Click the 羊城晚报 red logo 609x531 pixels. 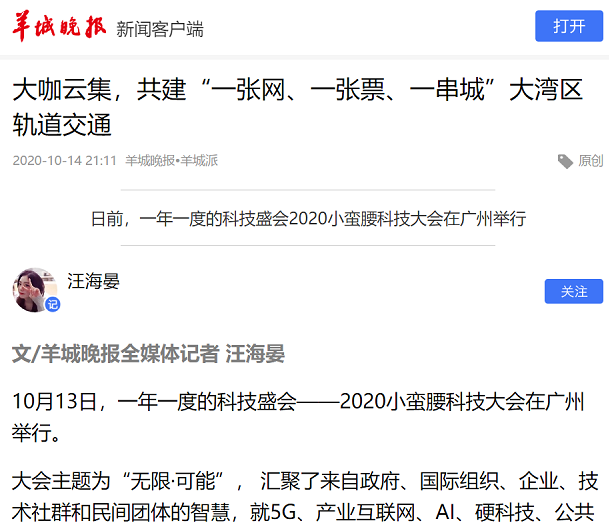pyautogui.click(x=59, y=26)
